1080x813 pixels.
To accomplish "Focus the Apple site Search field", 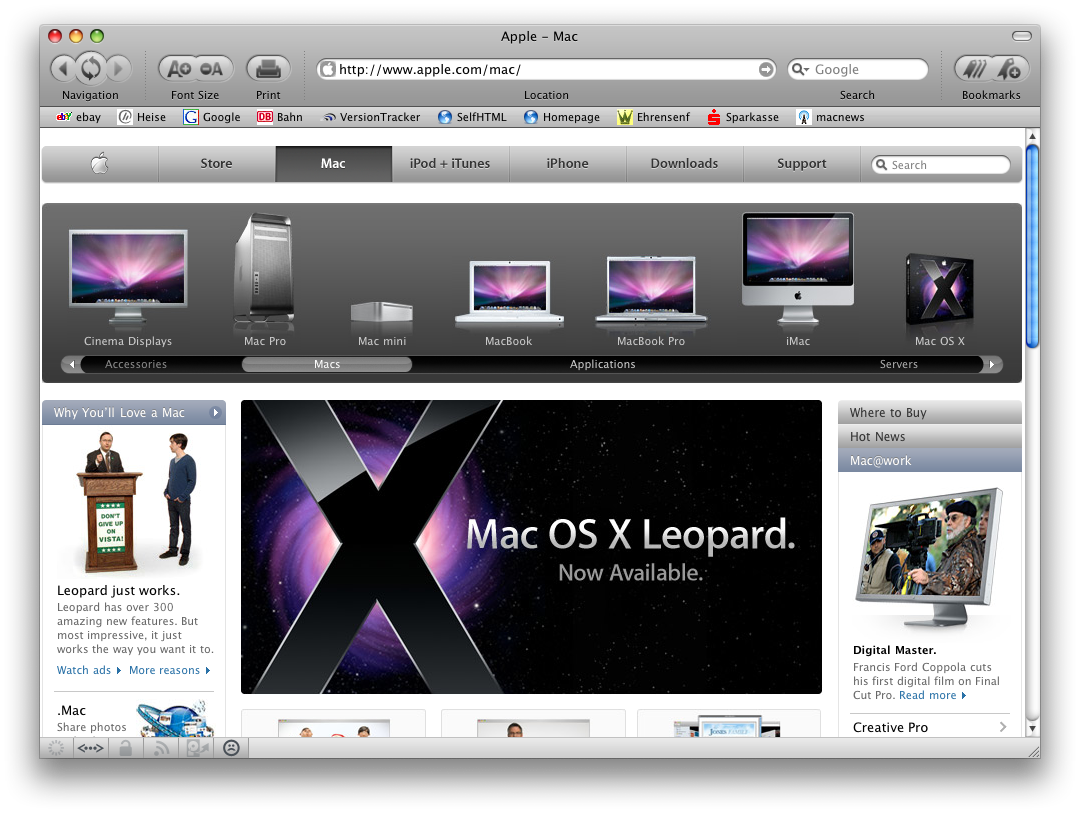I will [x=941, y=165].
